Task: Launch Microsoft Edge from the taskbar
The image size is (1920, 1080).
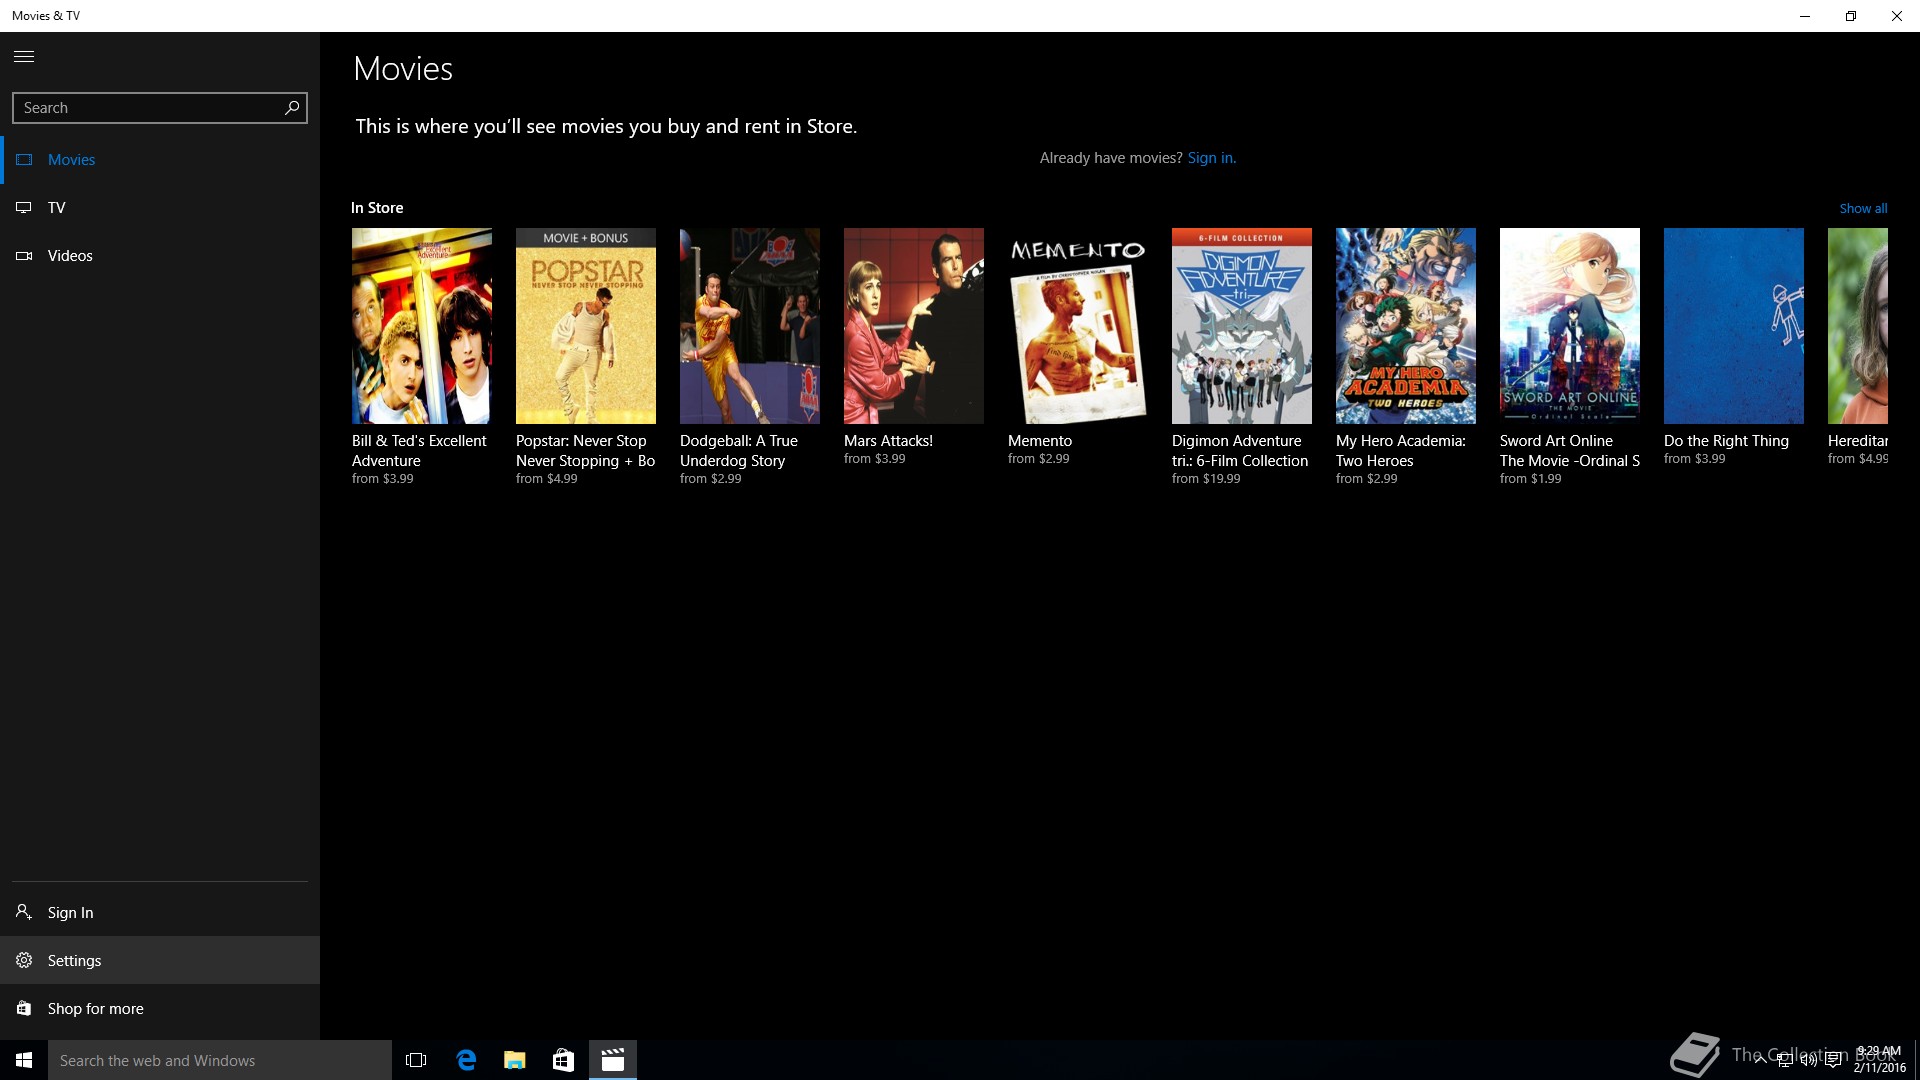Action: click(466, 1060)
